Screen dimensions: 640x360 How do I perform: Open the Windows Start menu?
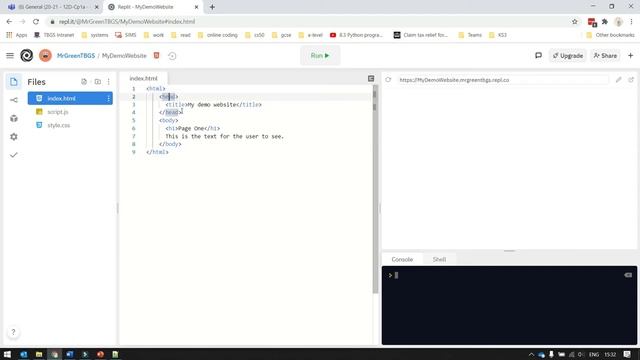[x=7, y=354]
